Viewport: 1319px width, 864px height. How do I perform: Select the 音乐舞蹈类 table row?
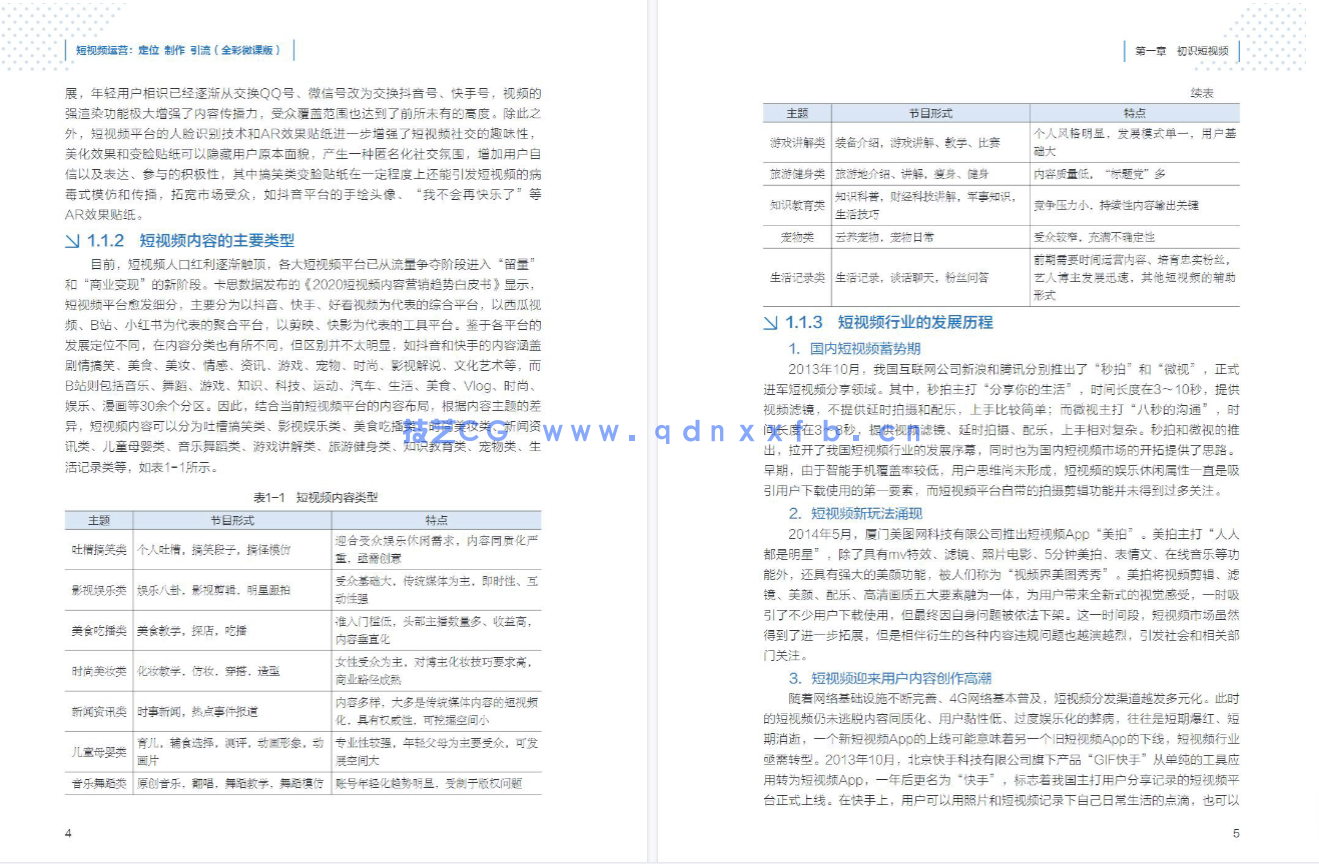(x=98, y=781)
